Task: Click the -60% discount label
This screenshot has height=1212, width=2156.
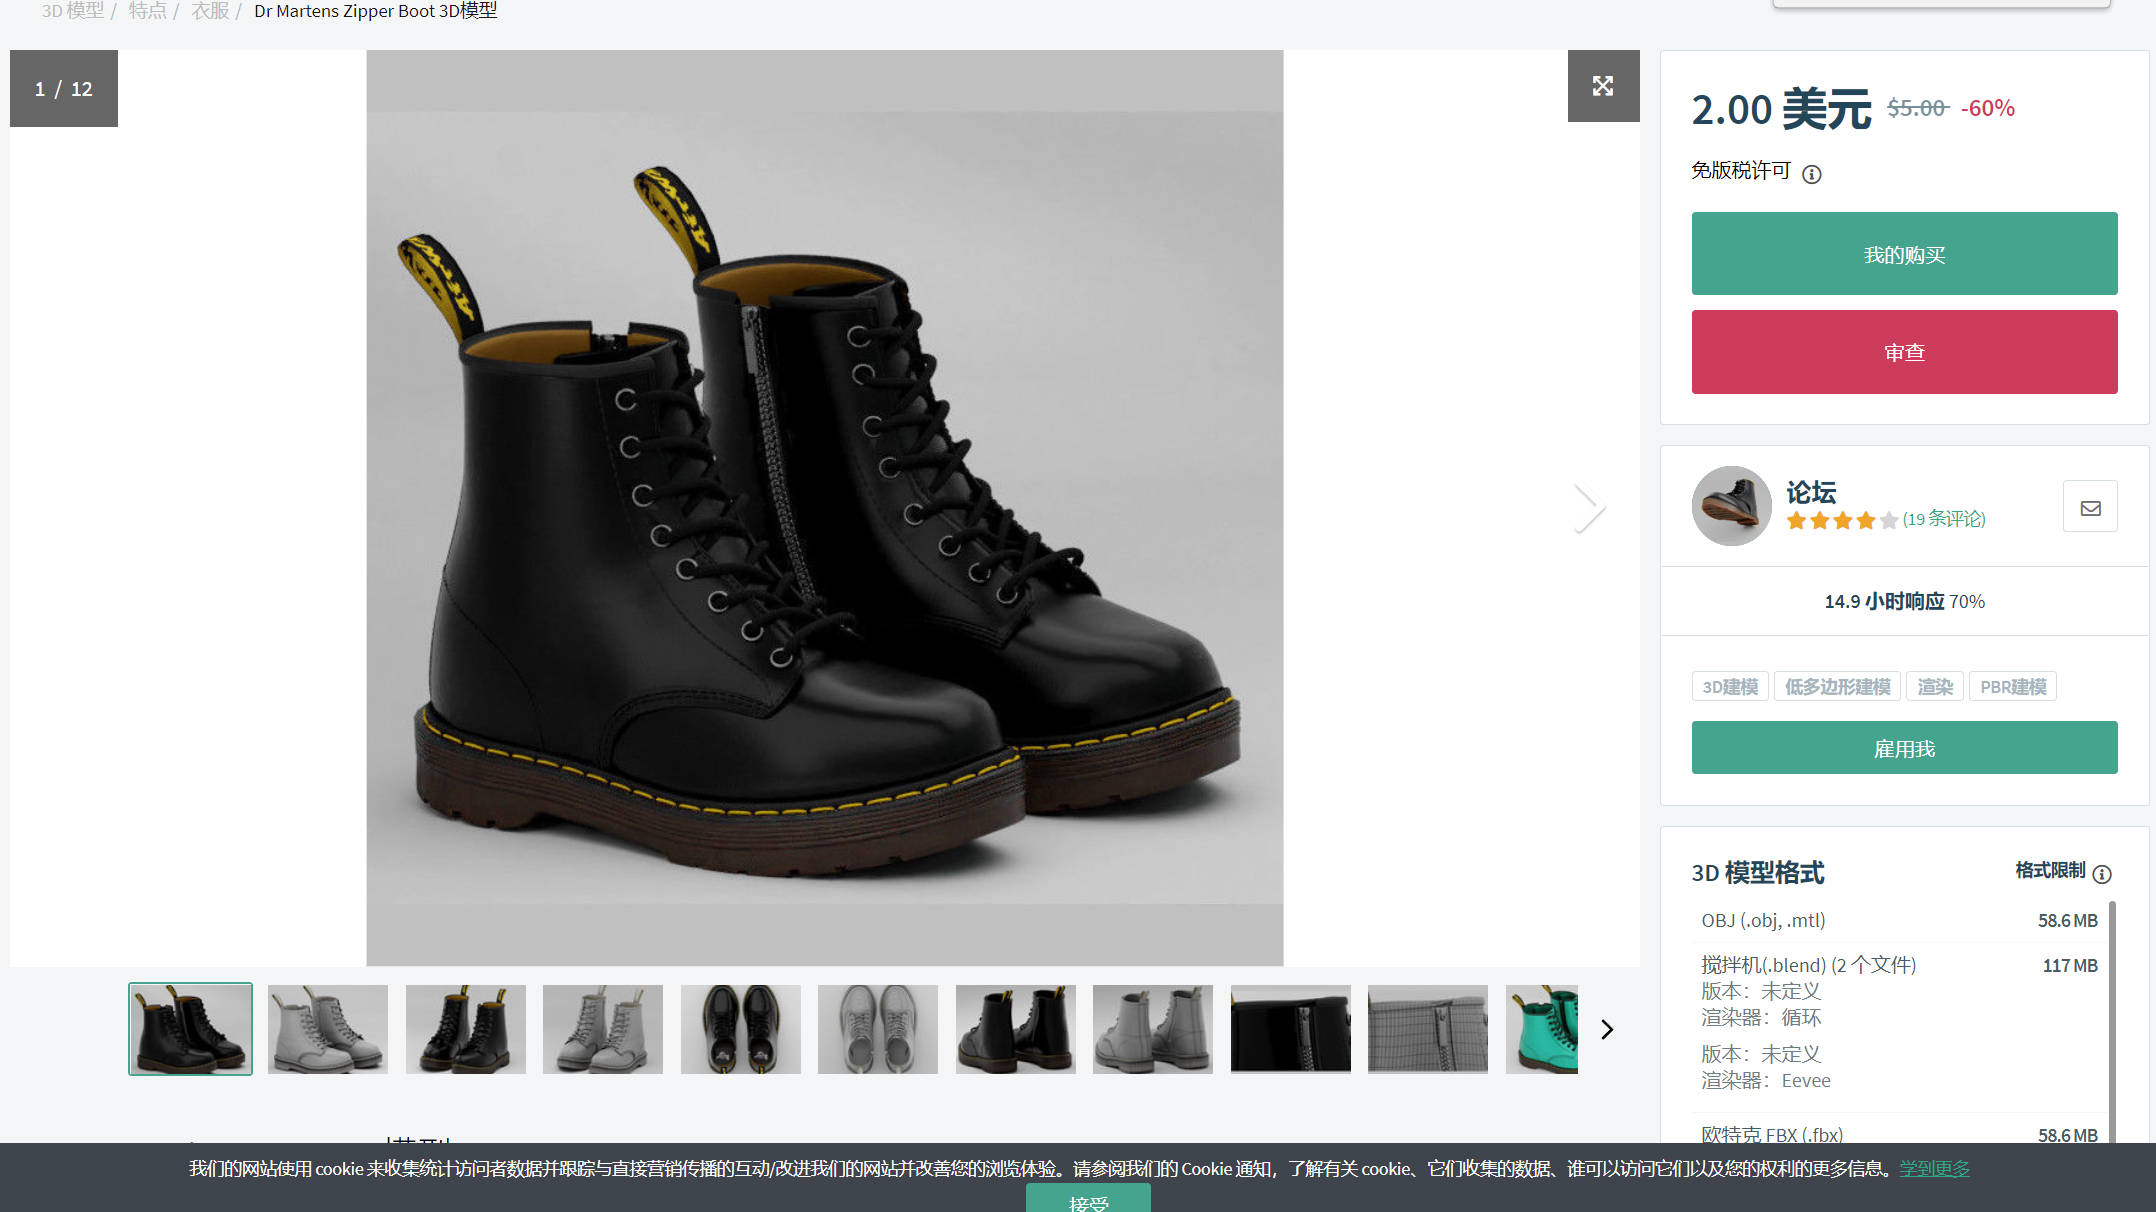Action: point(1988,108)
